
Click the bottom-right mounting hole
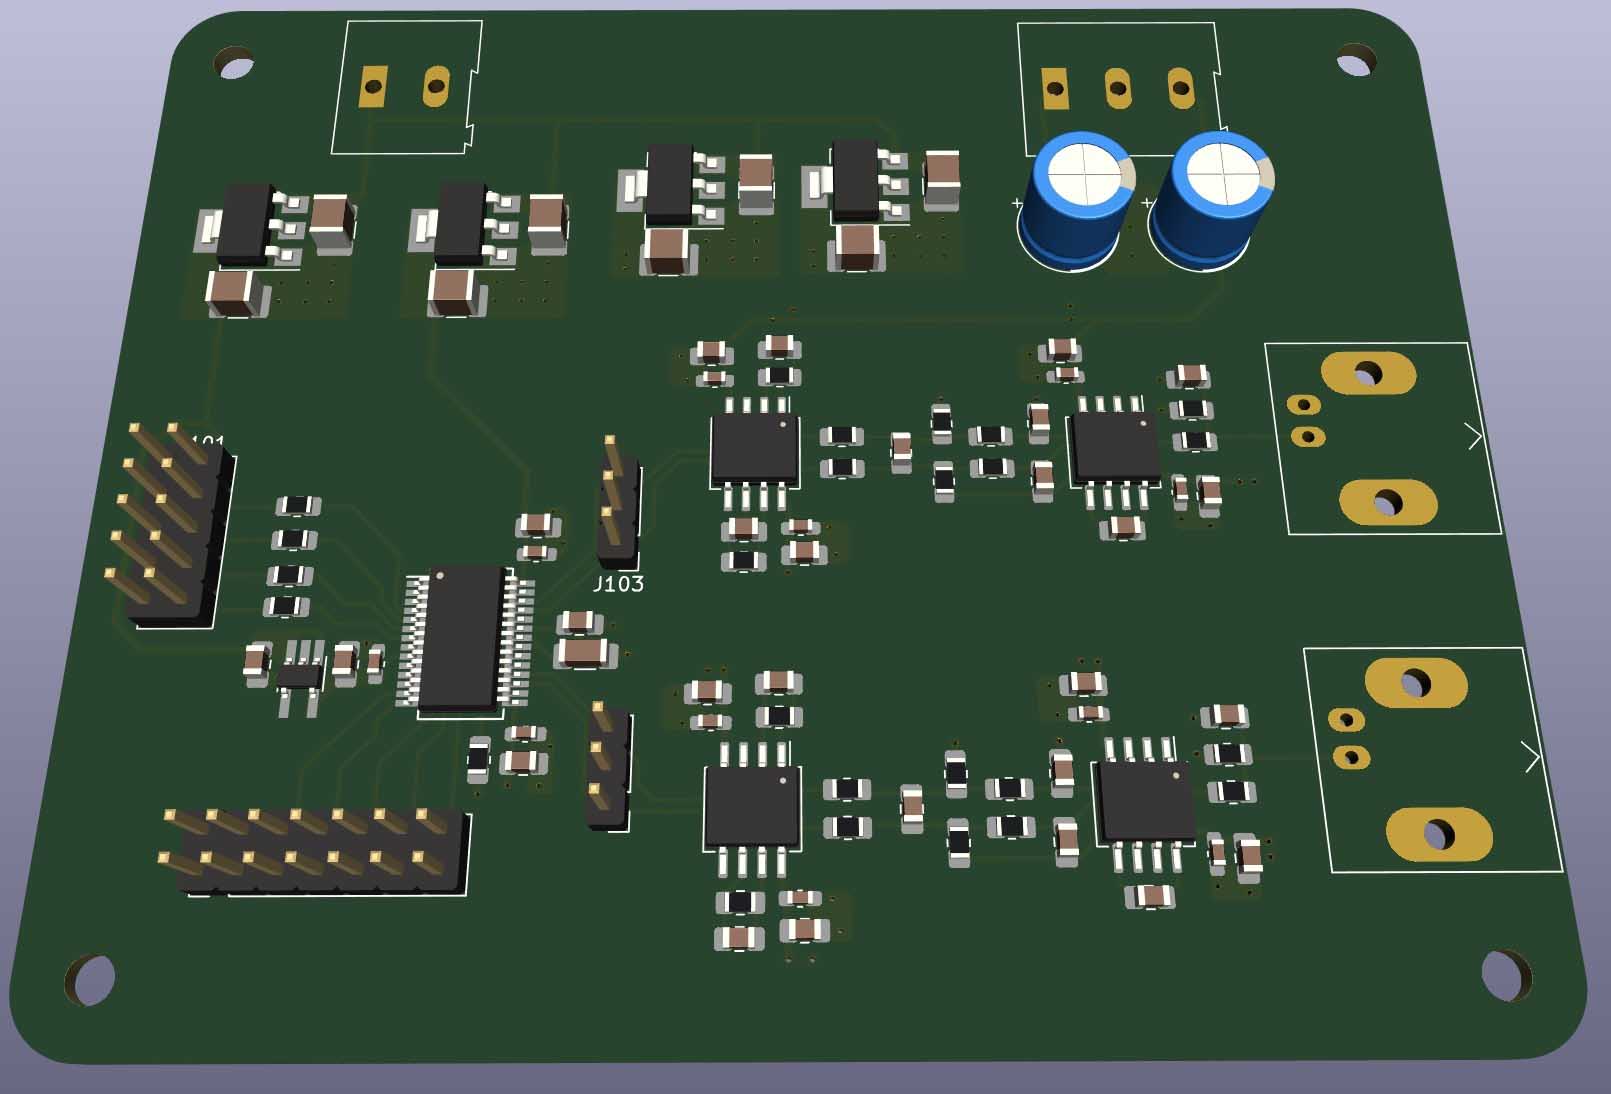click(x=1506, y=973)
